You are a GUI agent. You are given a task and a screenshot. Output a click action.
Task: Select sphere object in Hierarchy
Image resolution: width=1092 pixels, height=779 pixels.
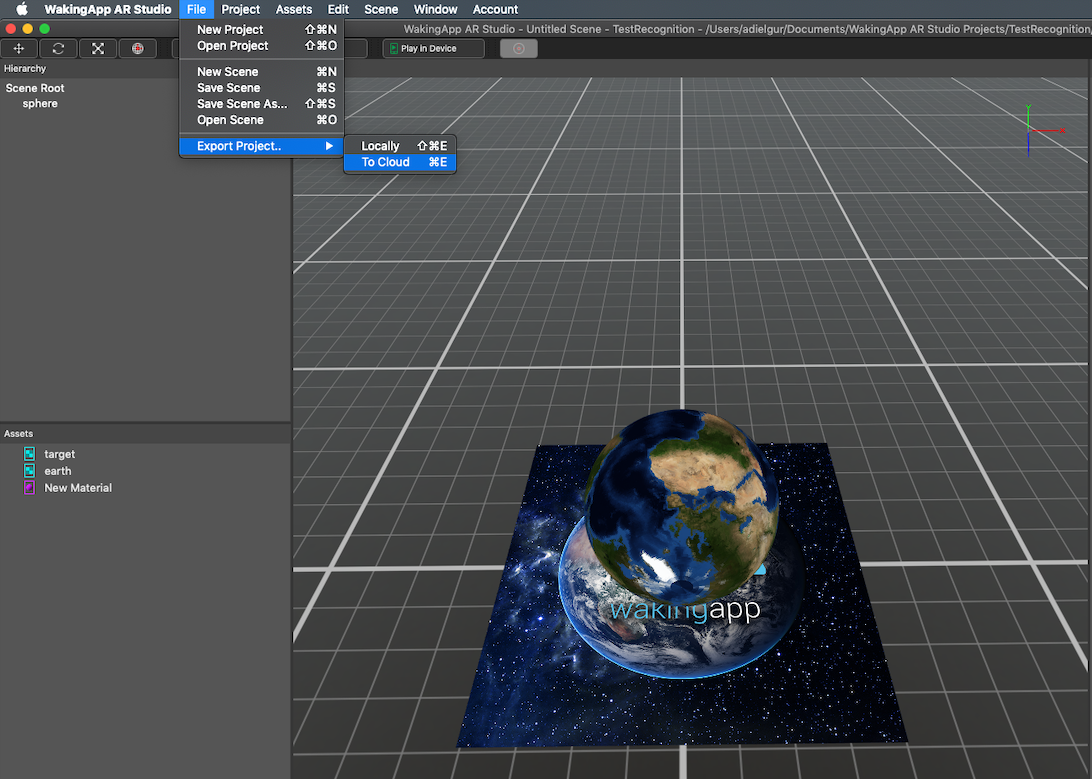tap(40, 104)
